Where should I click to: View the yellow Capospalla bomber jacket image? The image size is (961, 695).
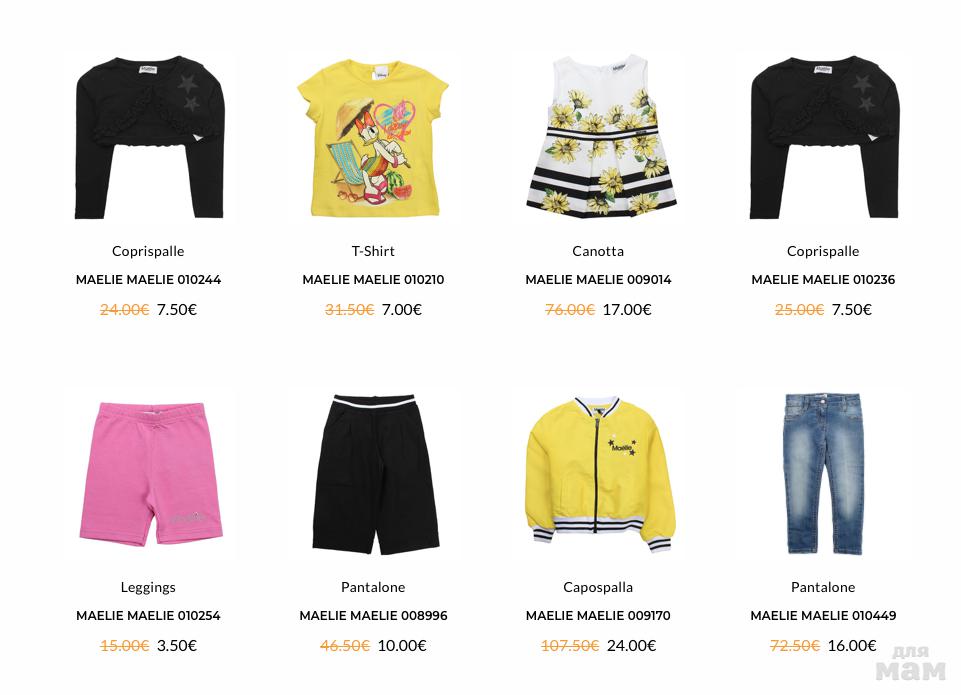[598, 474]
